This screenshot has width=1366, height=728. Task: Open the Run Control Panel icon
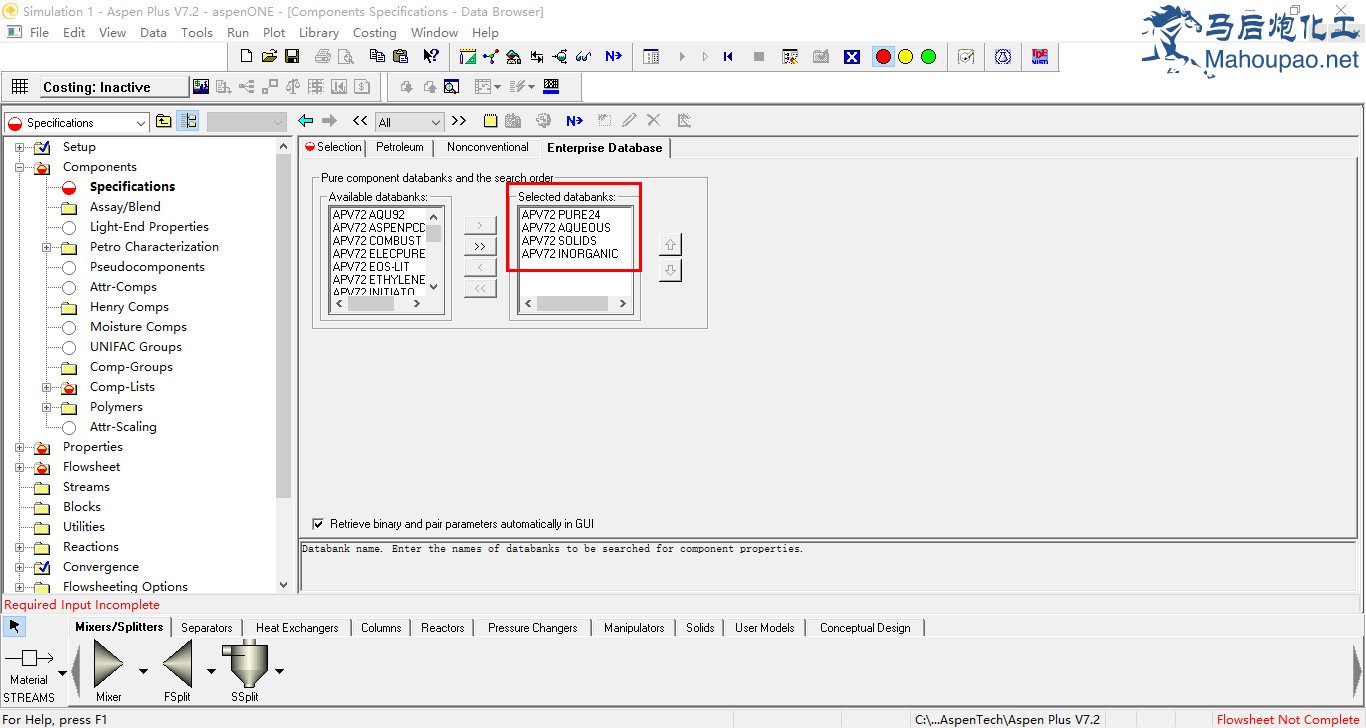click(x=651, y=57)
